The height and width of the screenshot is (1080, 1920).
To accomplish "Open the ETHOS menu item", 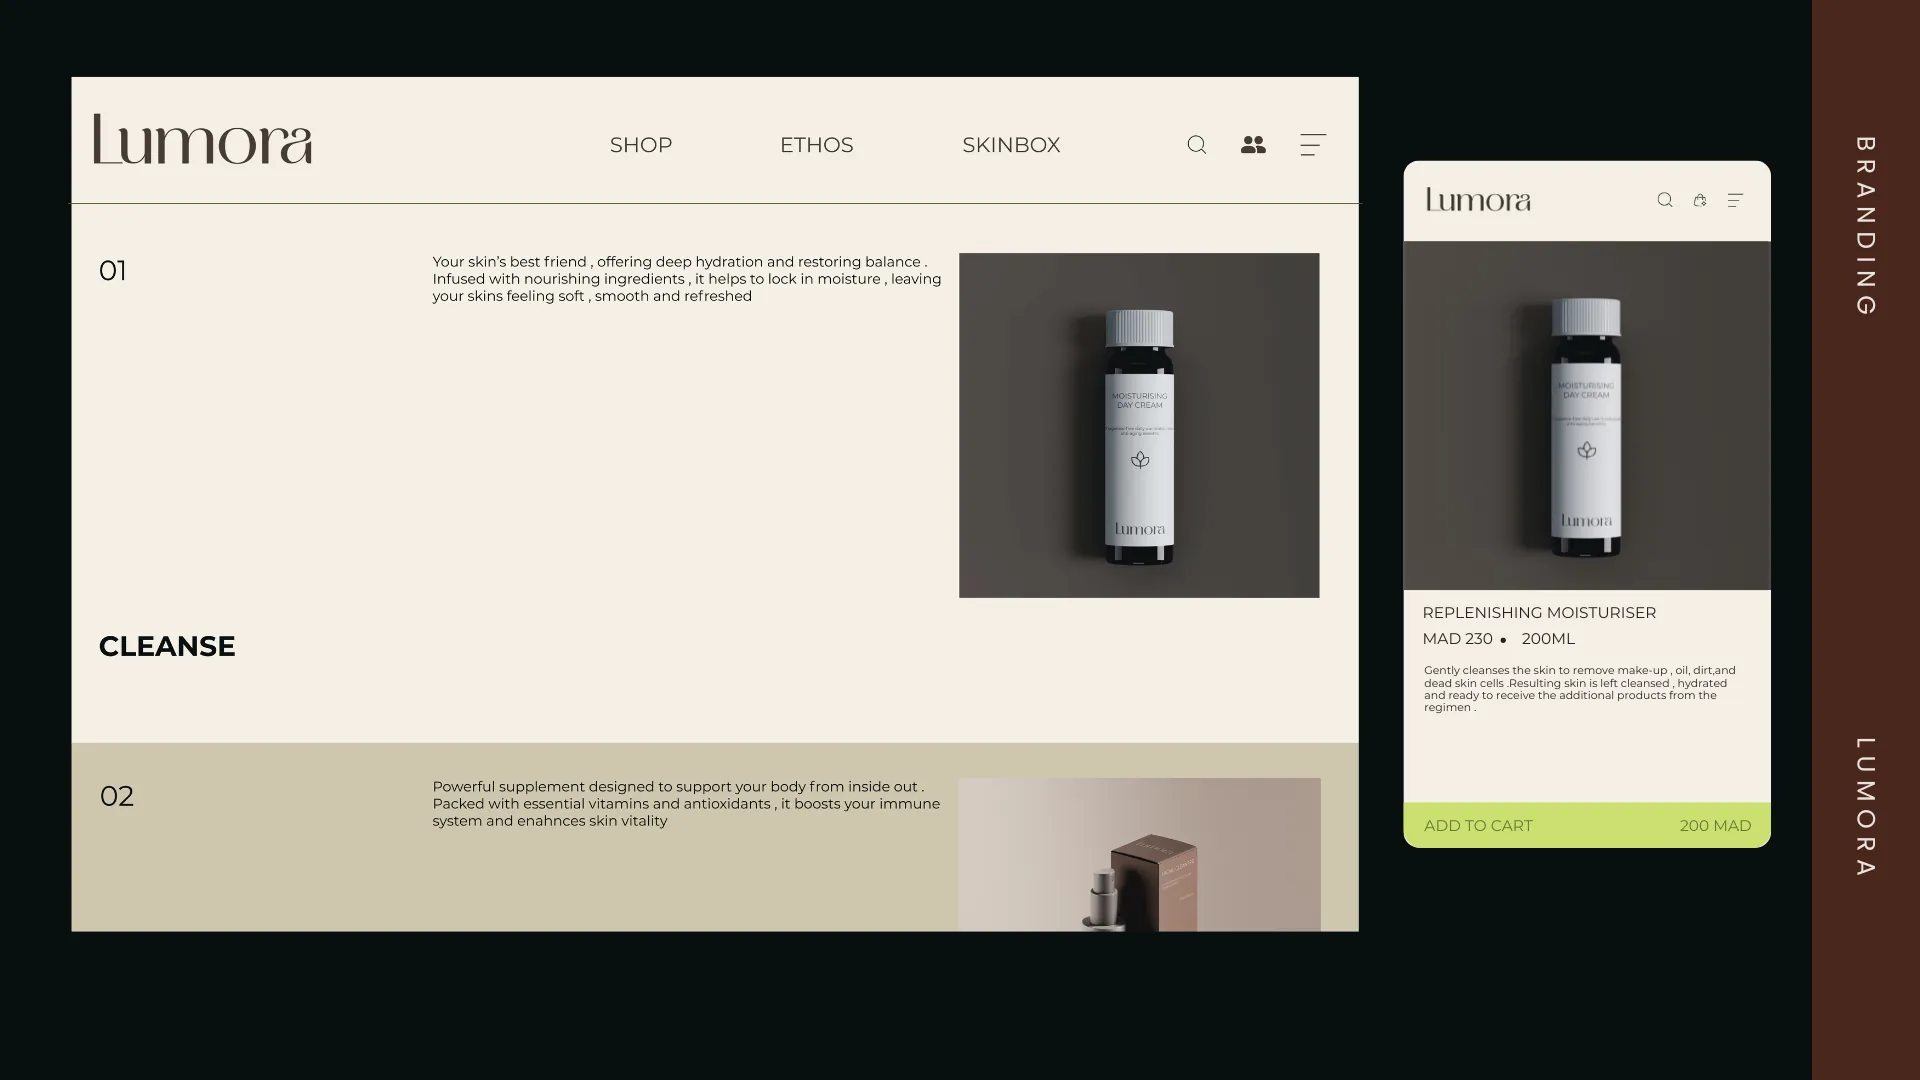I will click(817, 145).
